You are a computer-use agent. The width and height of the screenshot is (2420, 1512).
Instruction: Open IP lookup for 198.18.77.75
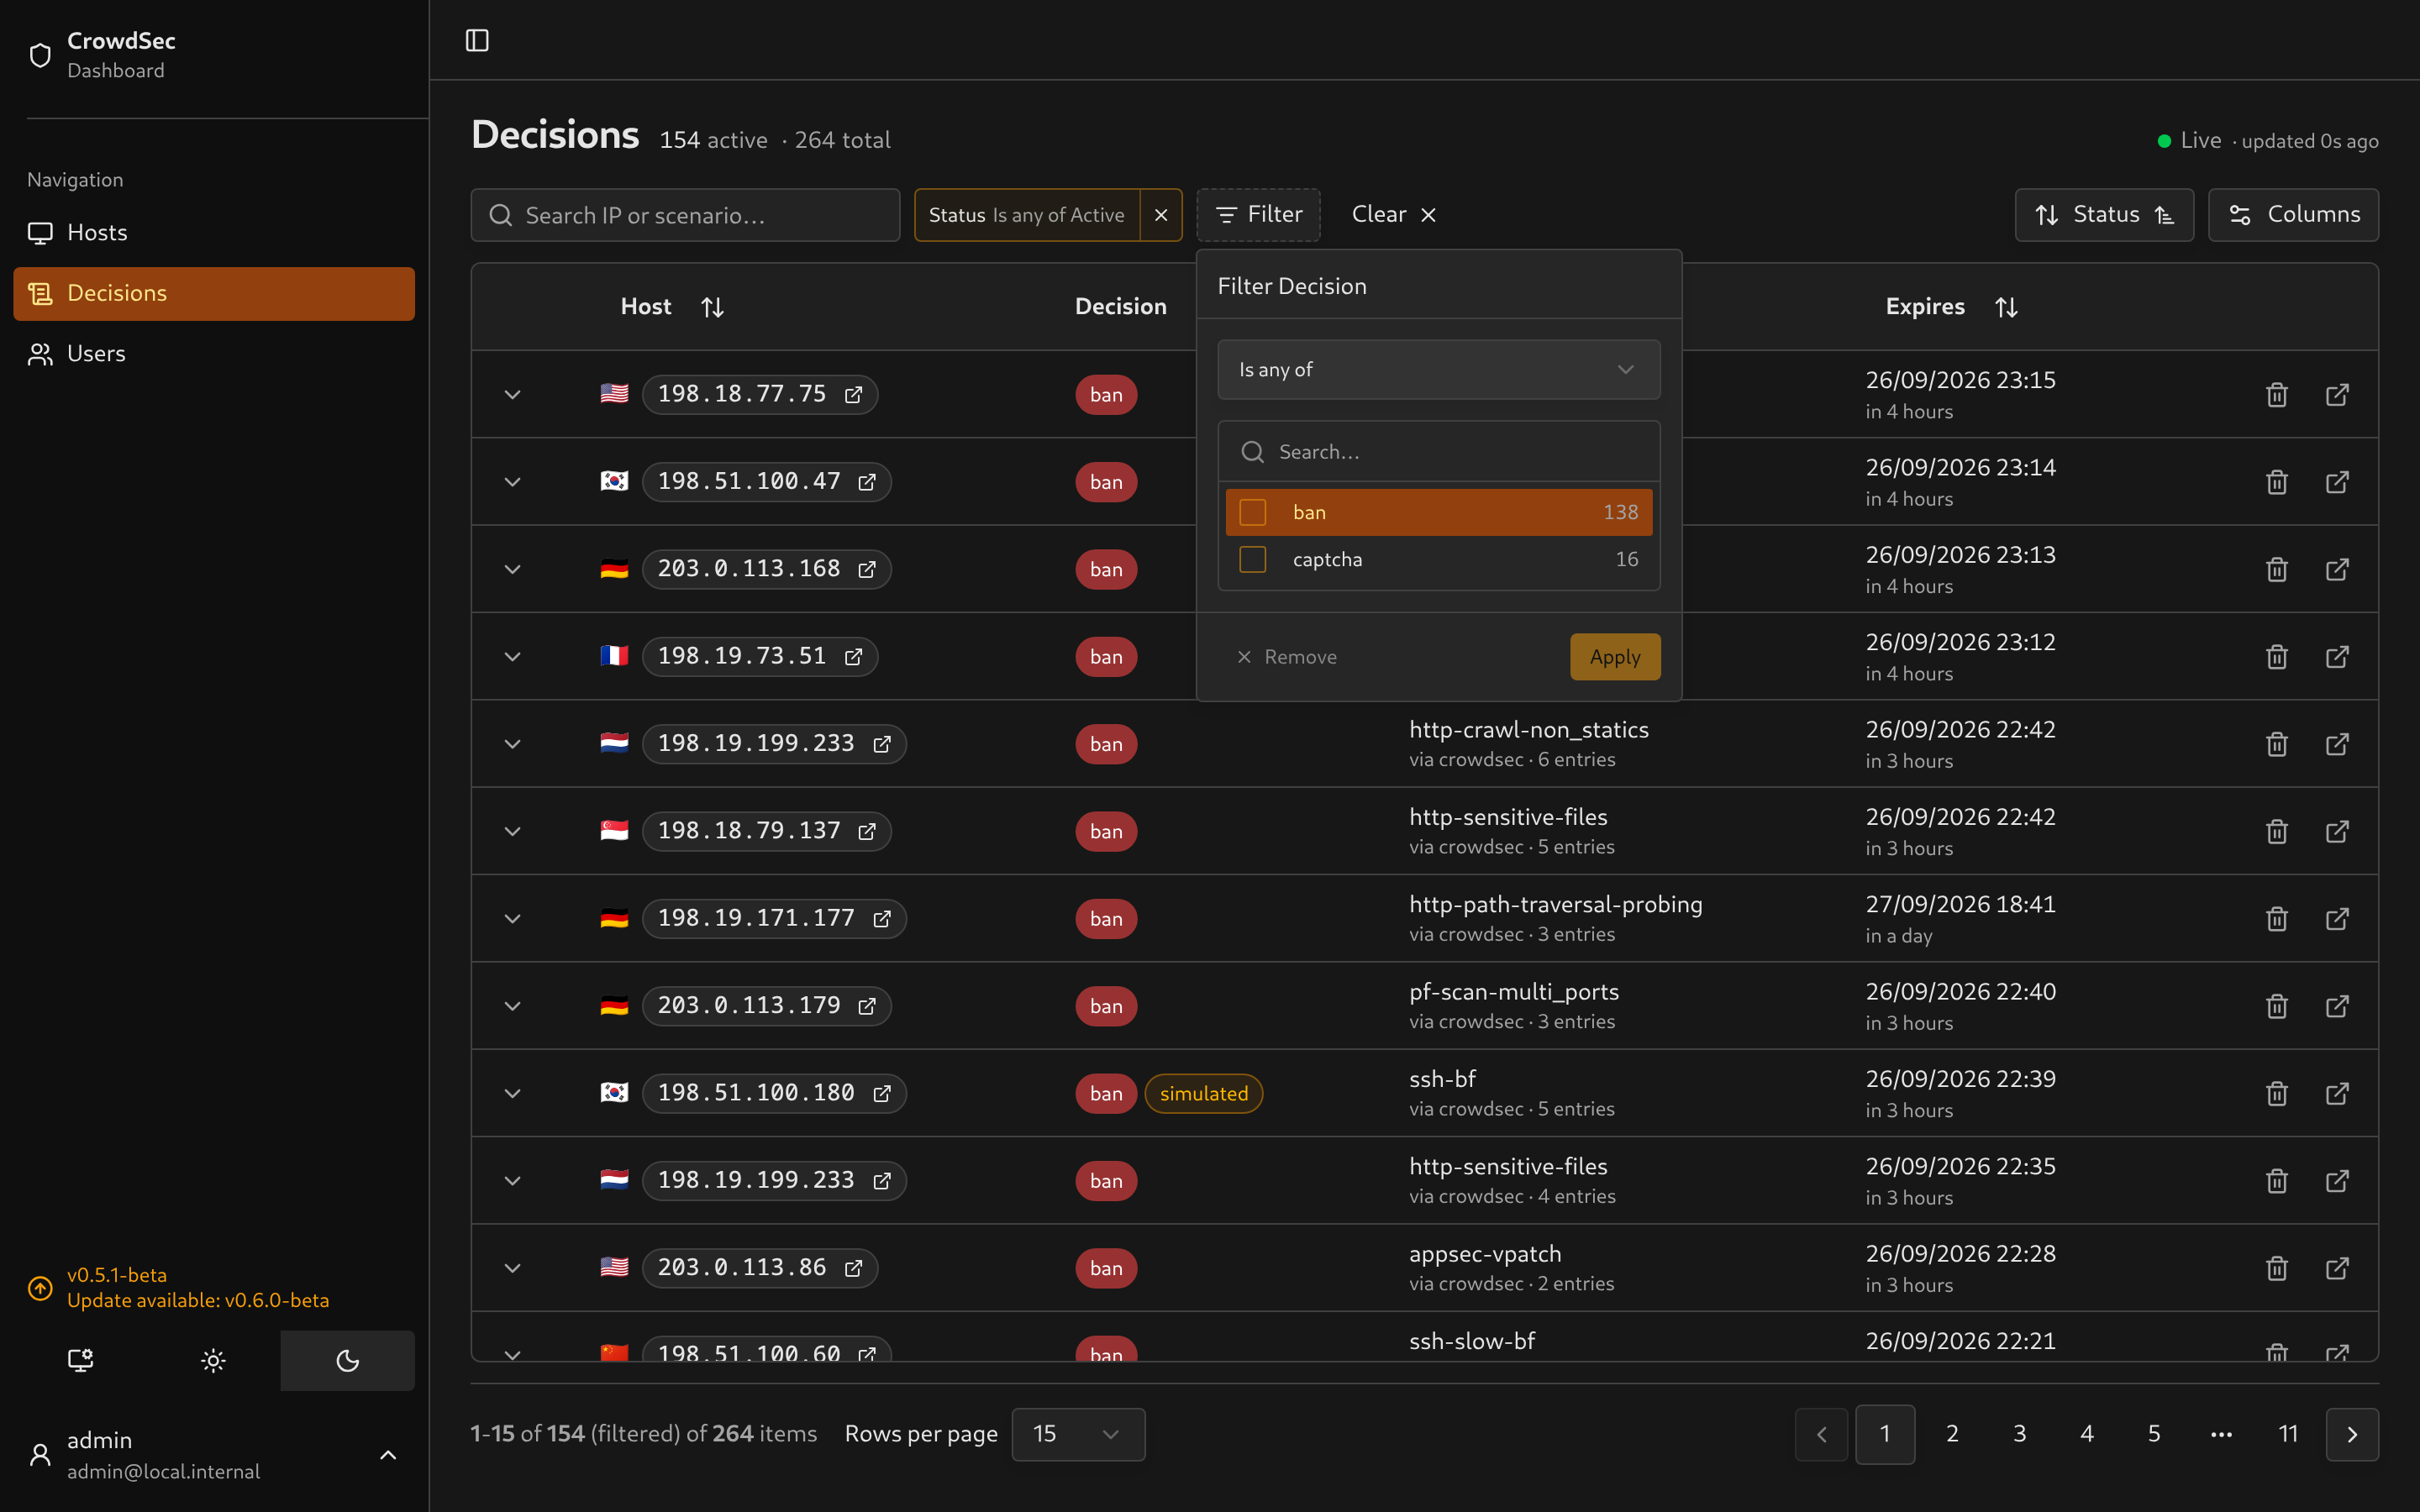tap(853, 395)
